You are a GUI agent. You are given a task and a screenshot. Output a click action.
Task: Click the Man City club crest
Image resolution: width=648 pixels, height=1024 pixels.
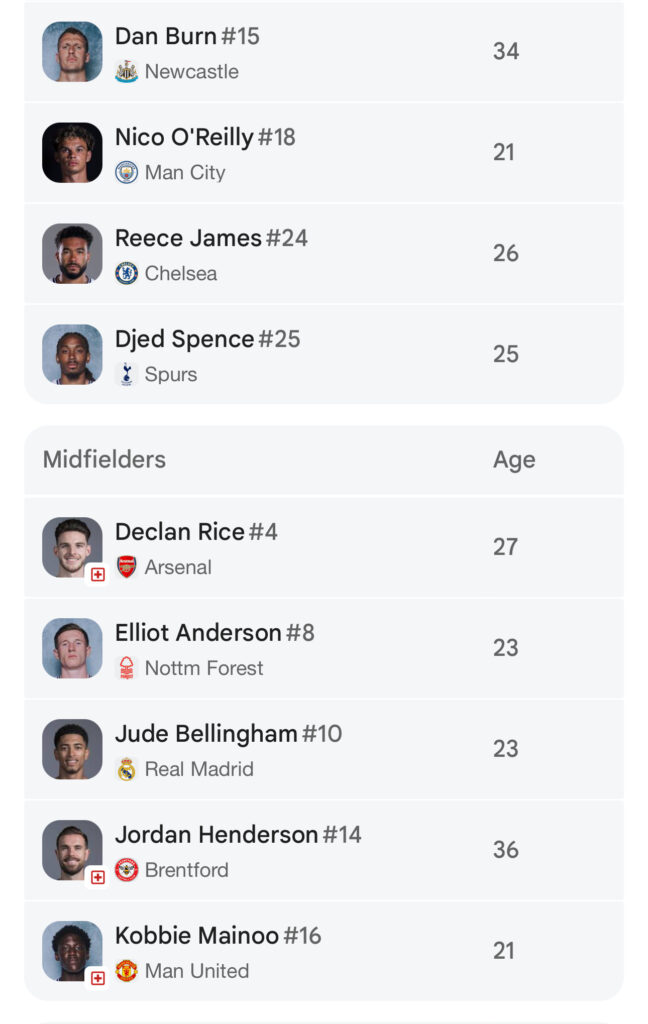[x=126, y=172]
